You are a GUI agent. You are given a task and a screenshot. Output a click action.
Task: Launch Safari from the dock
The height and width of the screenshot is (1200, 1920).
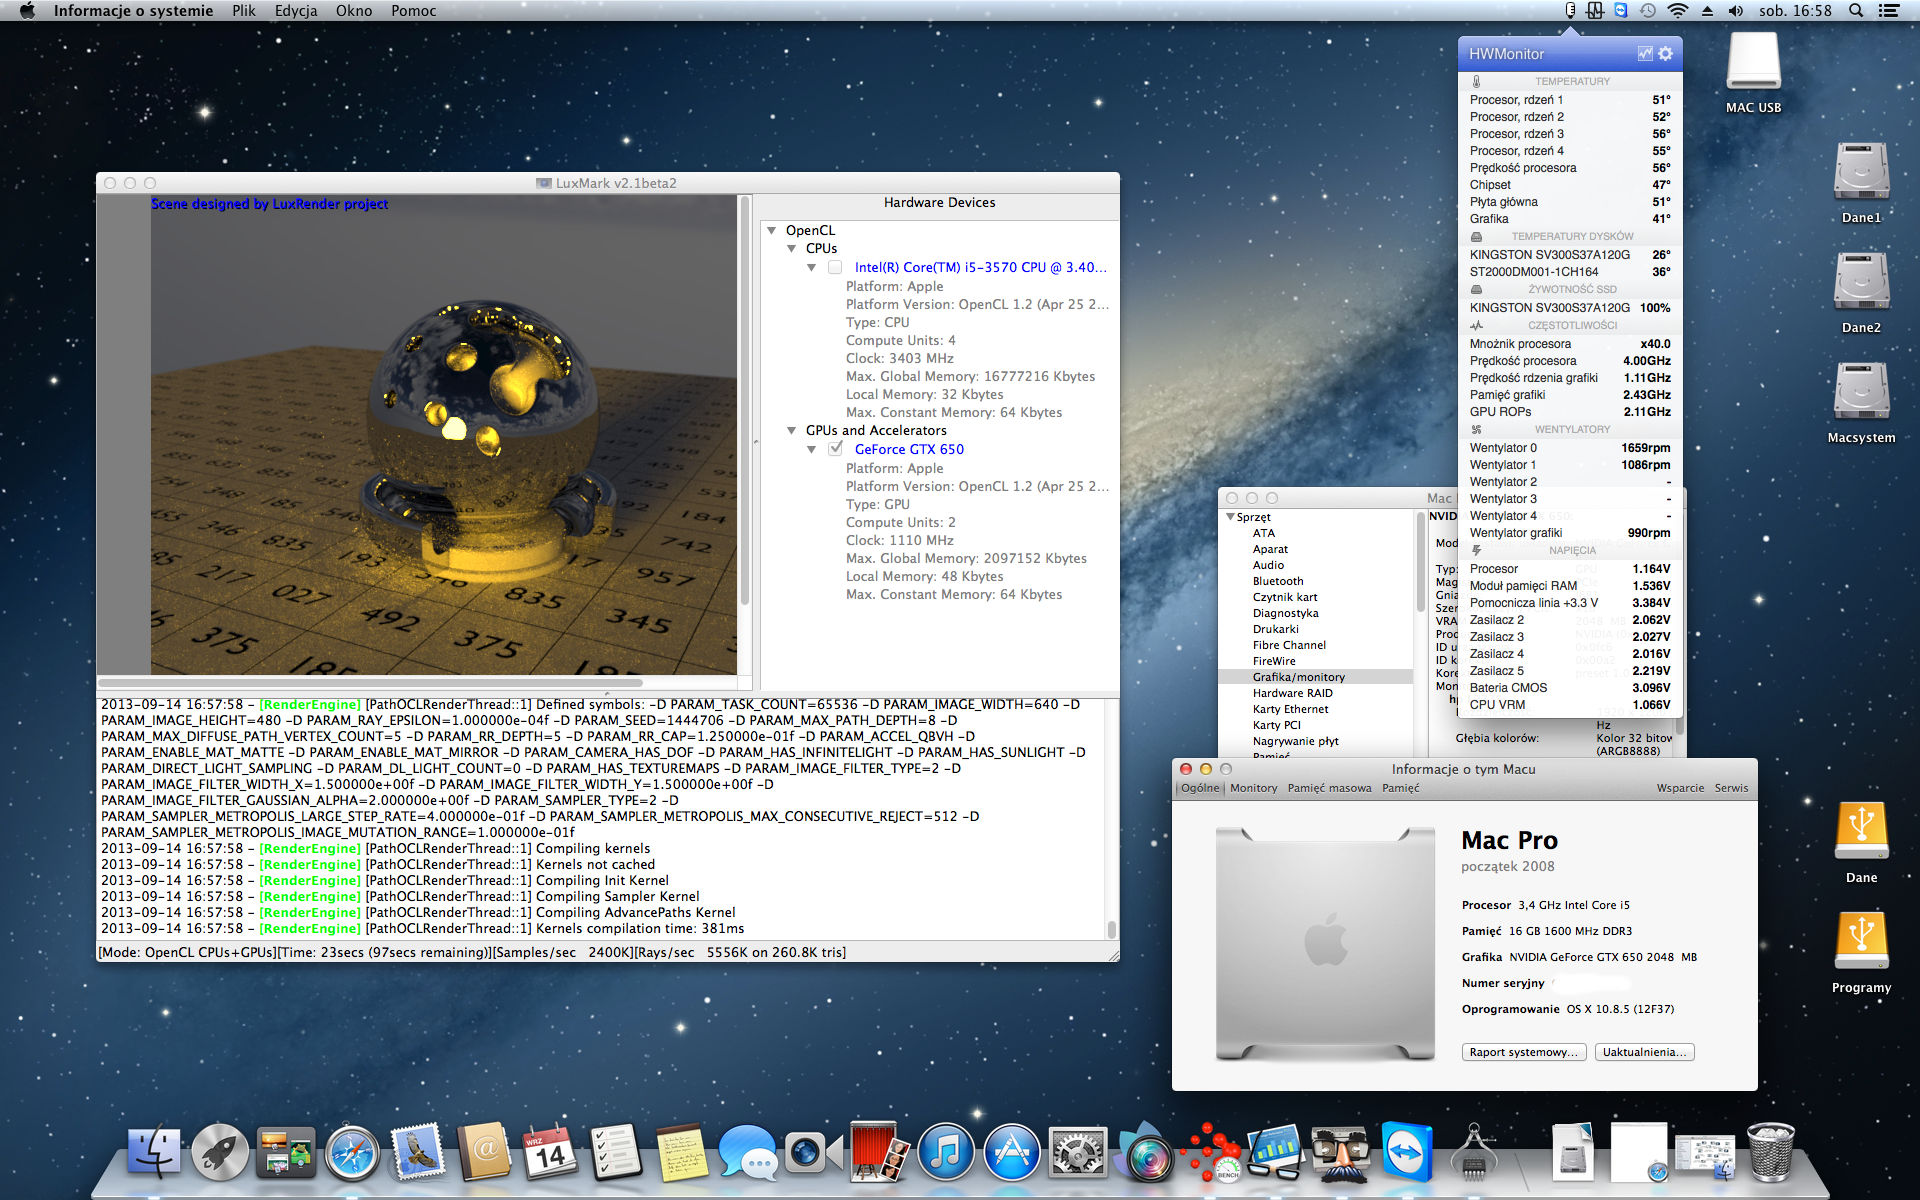click(352, 1153)
